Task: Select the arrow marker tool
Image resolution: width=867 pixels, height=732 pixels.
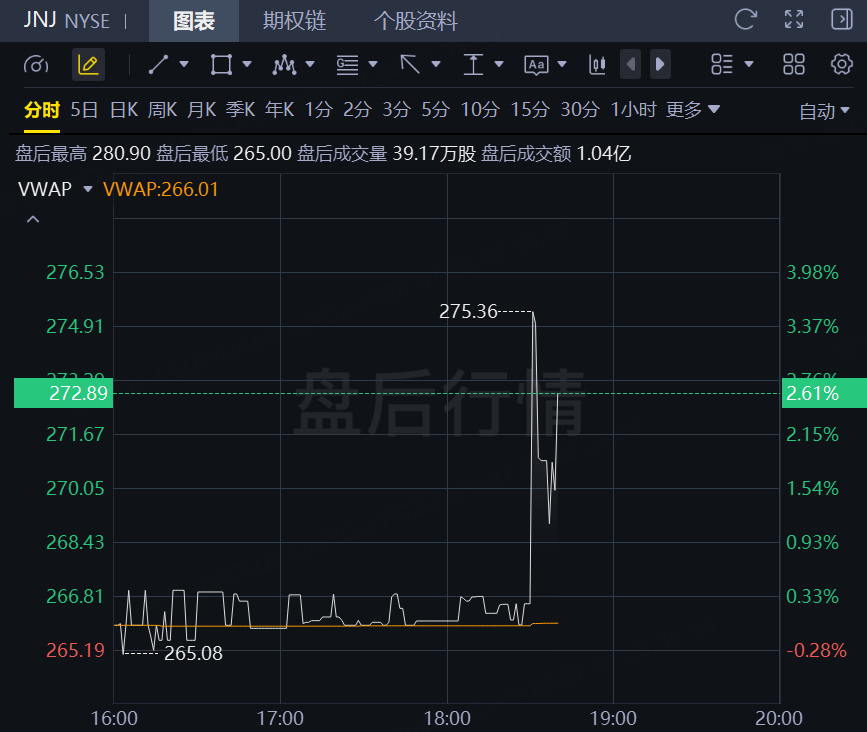Action: point(410,65)
